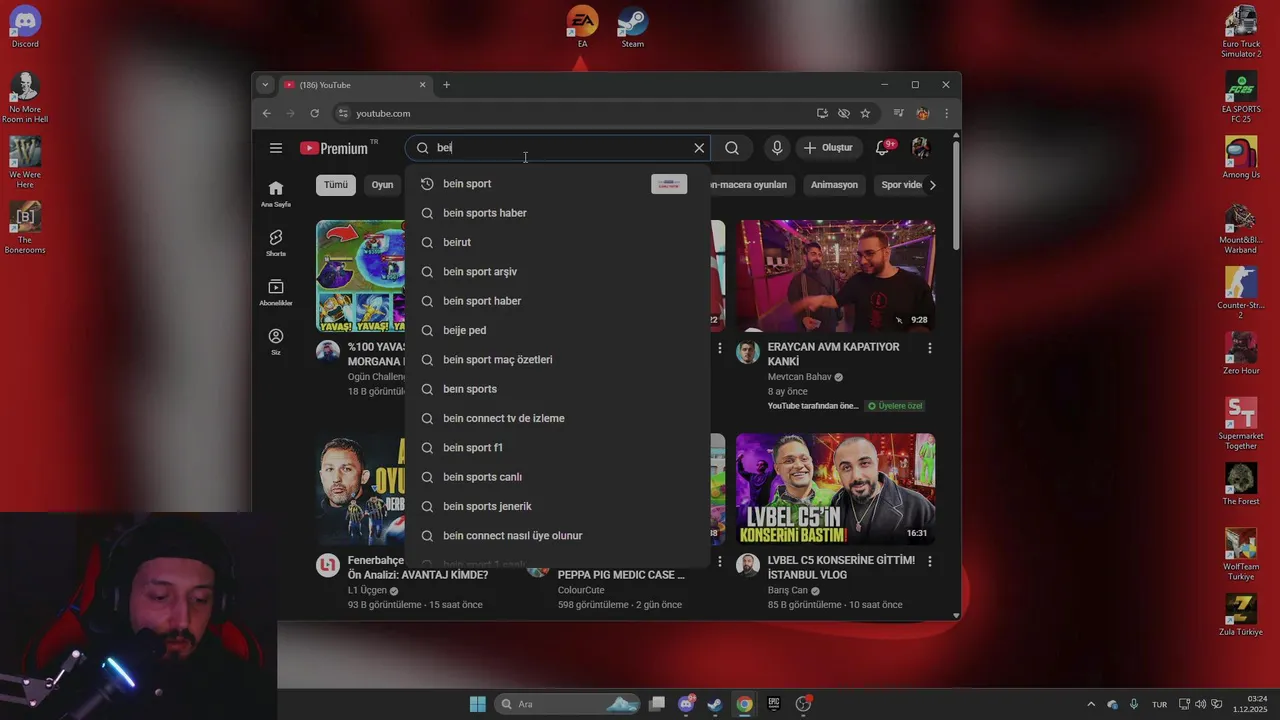Click the install app icon in address bar
This screenshot has width=1280, height=720.
click(x=822, y=114)
